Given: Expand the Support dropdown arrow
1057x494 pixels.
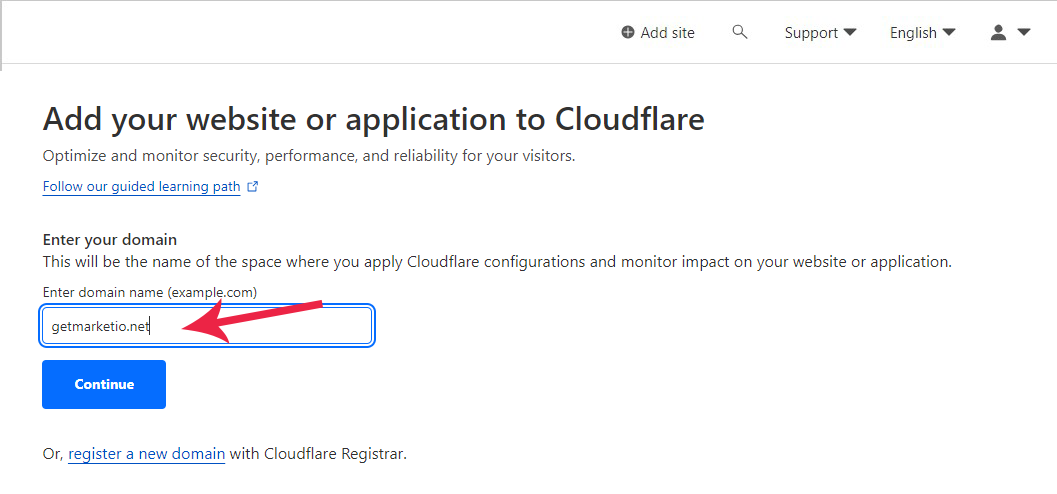Looking at the screenshot, I should coord(850,32).
